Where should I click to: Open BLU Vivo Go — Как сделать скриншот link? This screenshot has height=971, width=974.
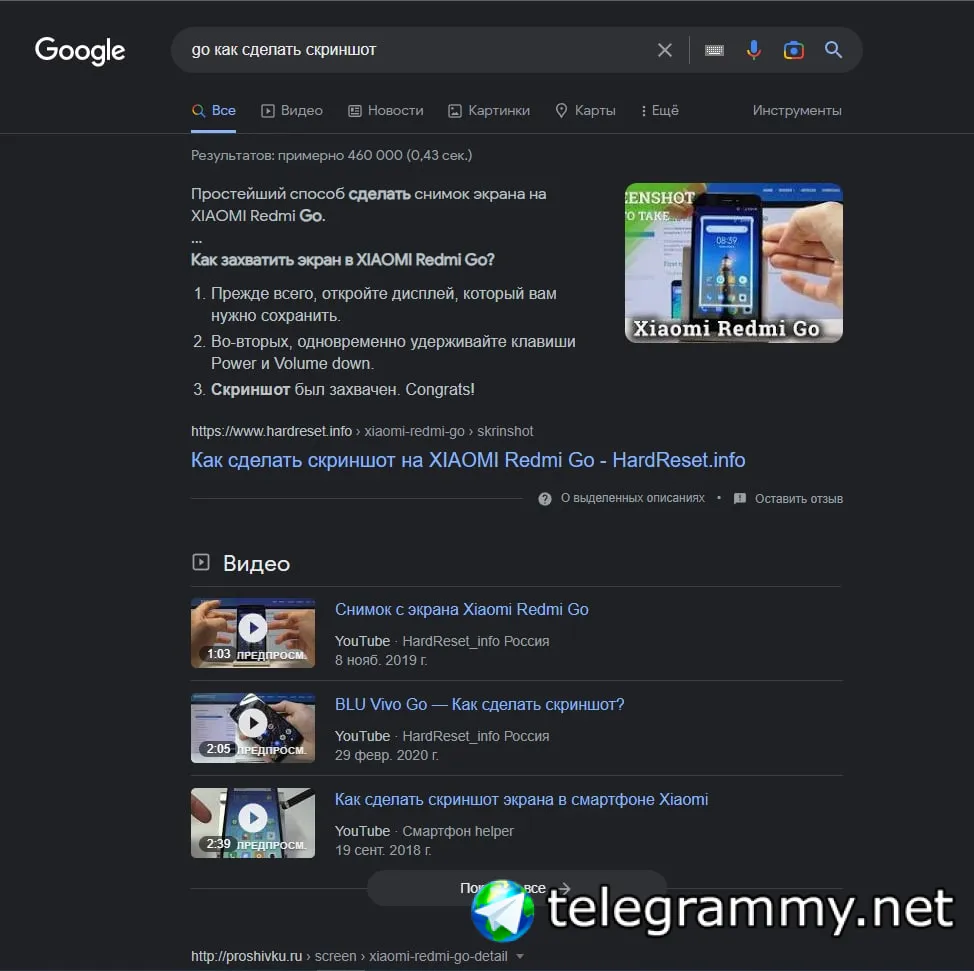coord(480,704)
